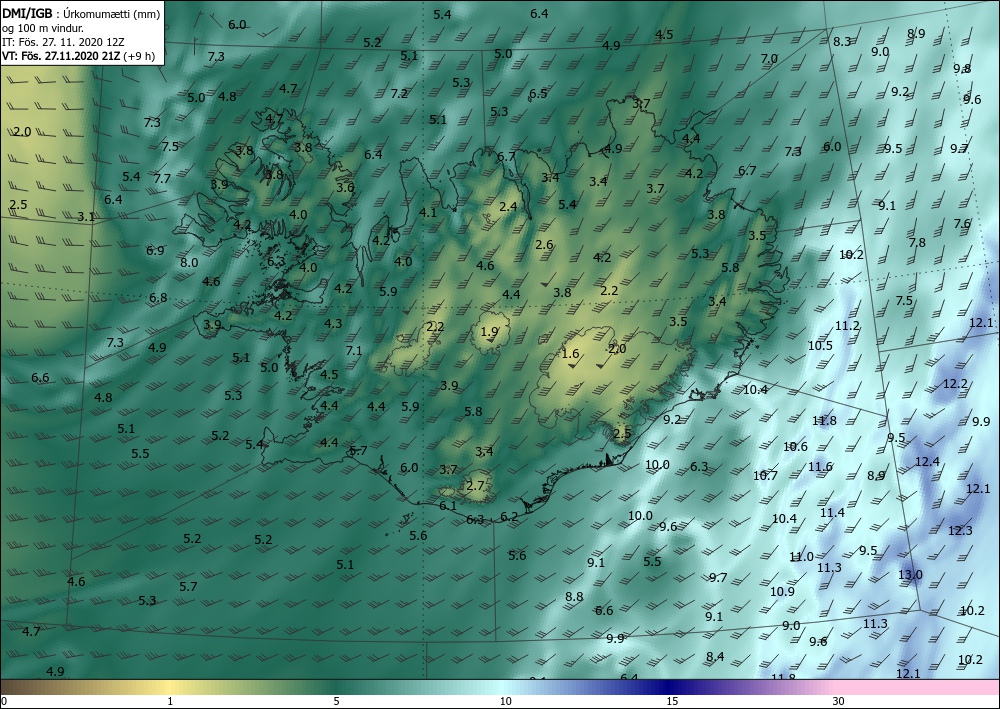Click the '6.5' value on the map
This screenshot has width=1000, height=709.
[538, 93]
